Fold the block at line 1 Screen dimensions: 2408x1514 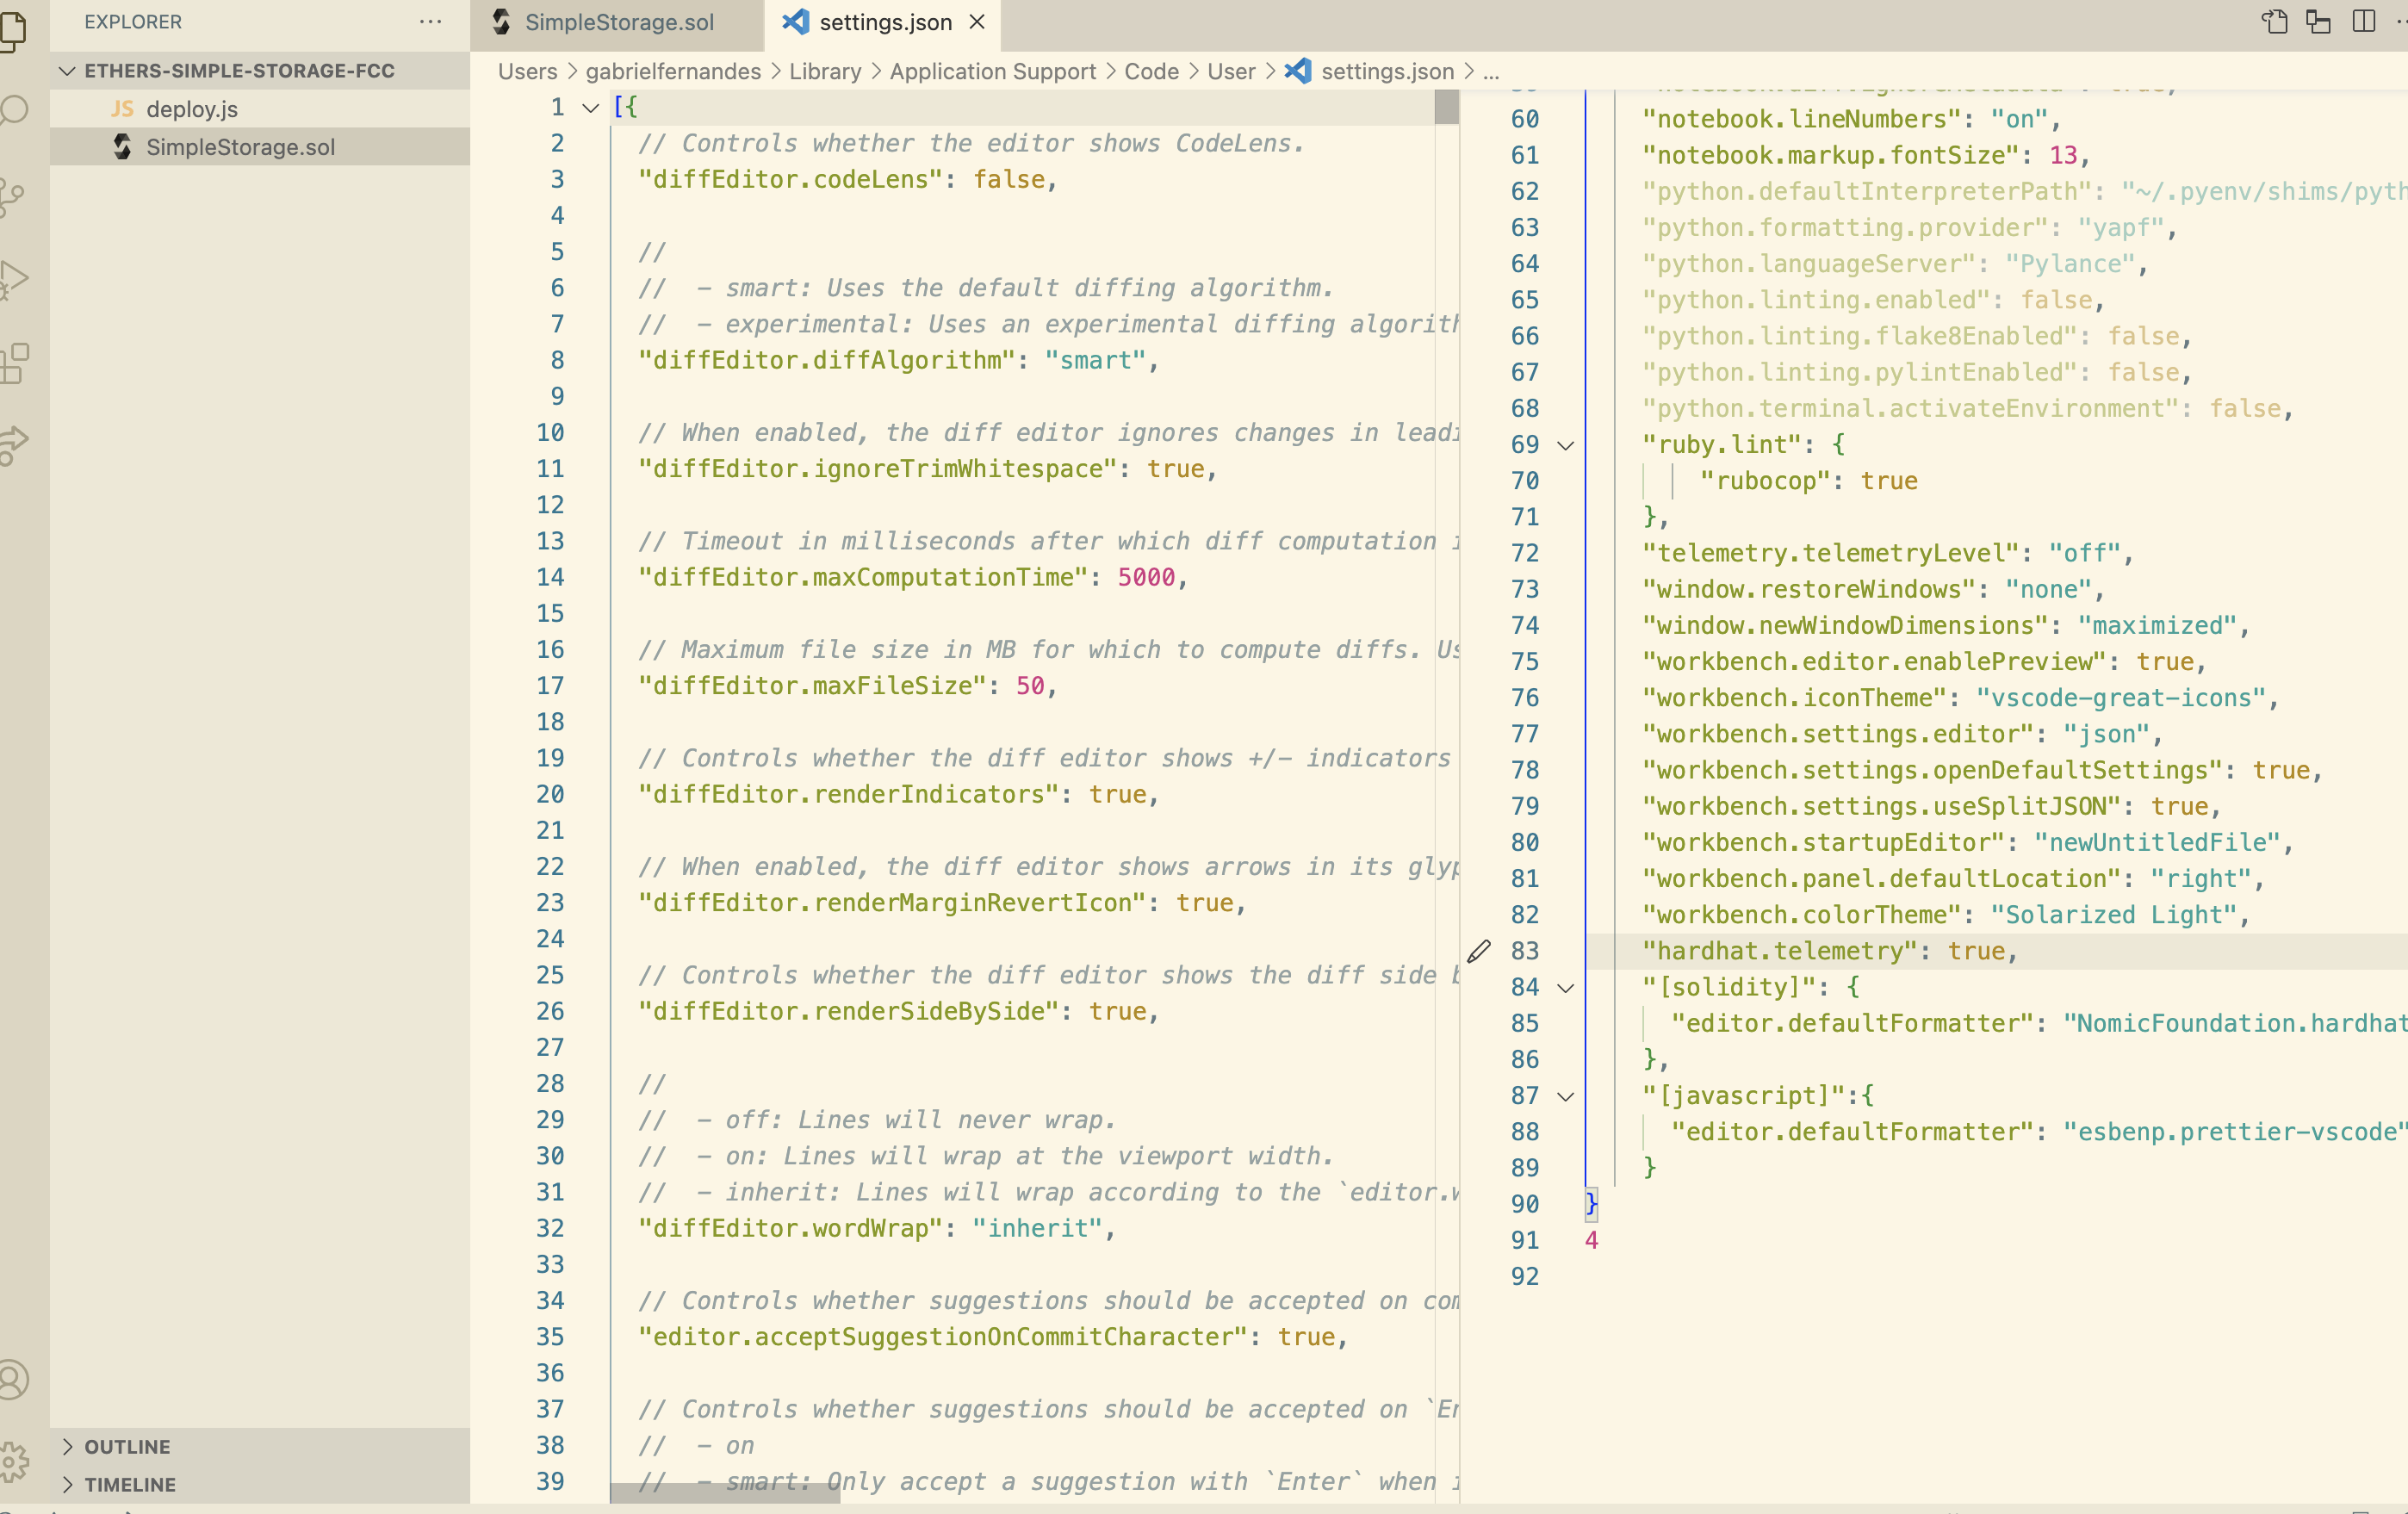click(x=591, y=108)
